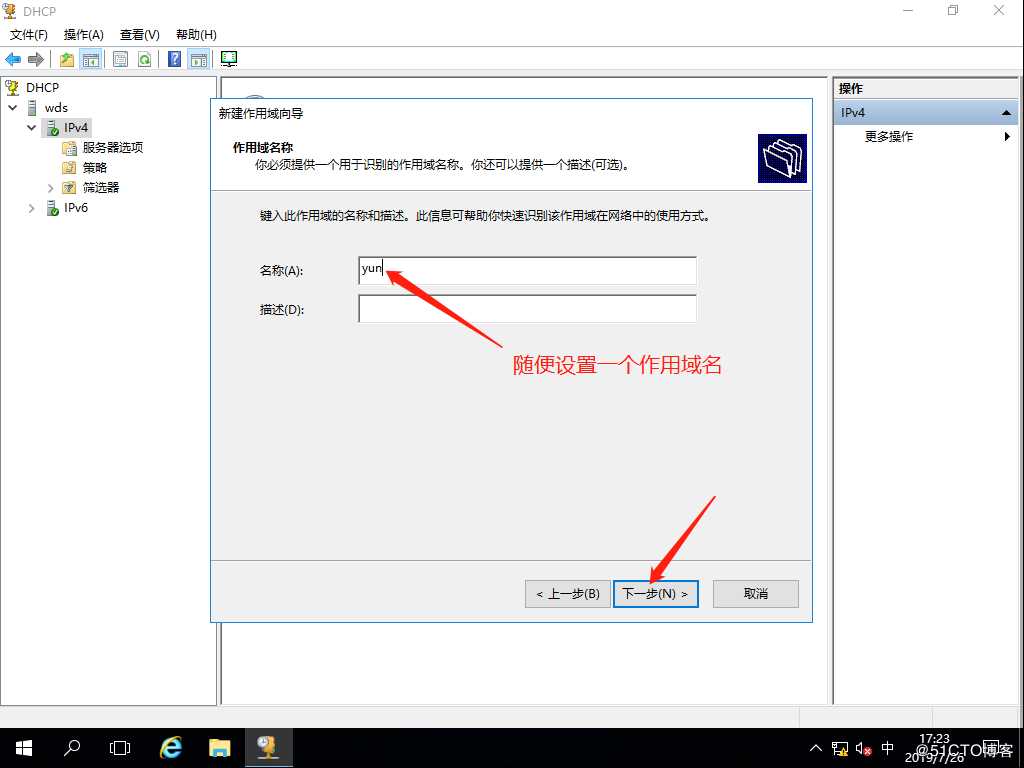Viewport: 1024px width, 768px height.
Task: Select 筛选器 in the tree
Action: [x=101, y=188]
